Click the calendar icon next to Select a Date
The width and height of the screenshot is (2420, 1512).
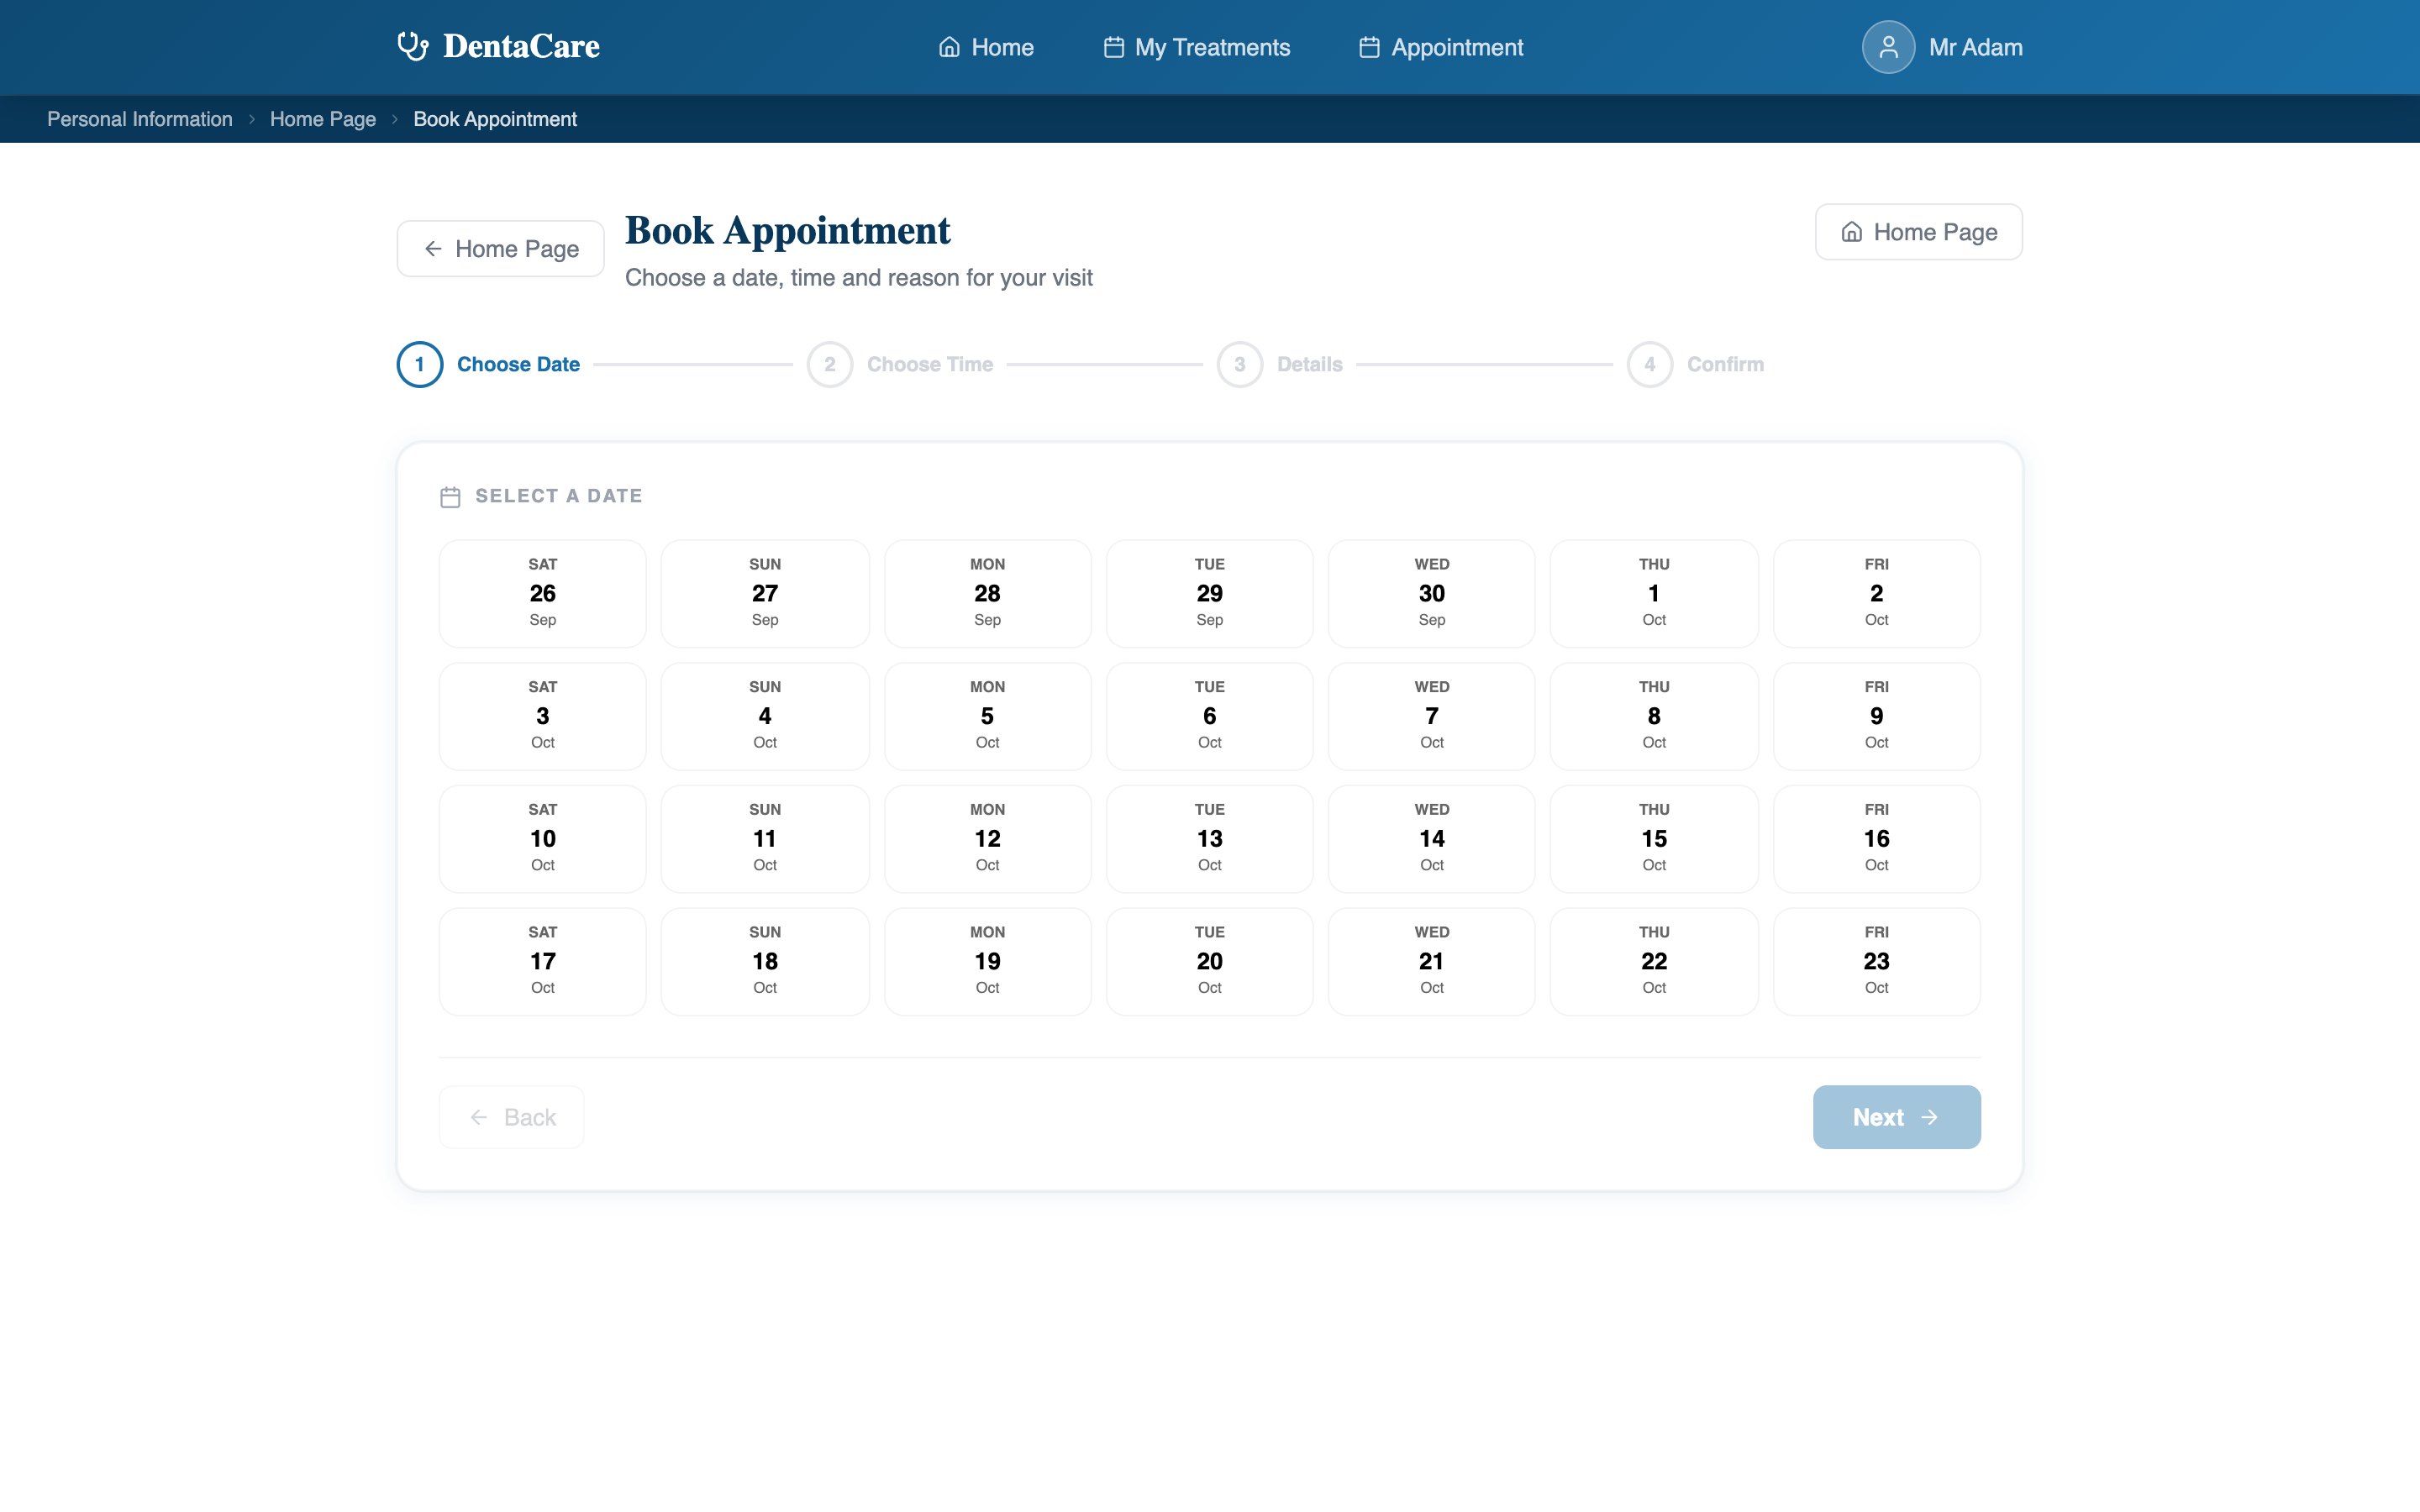click(x=450, y=497)
